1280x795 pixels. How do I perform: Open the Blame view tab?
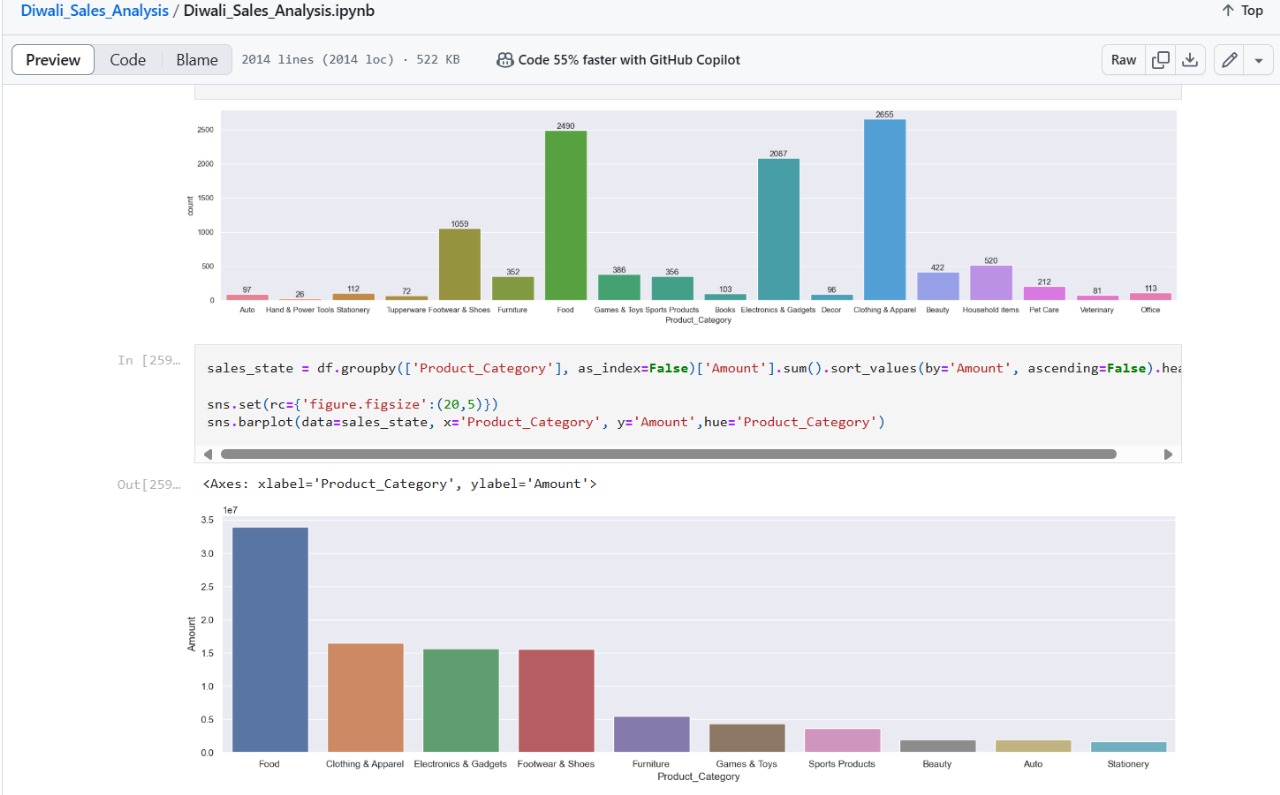click(197, 60)
